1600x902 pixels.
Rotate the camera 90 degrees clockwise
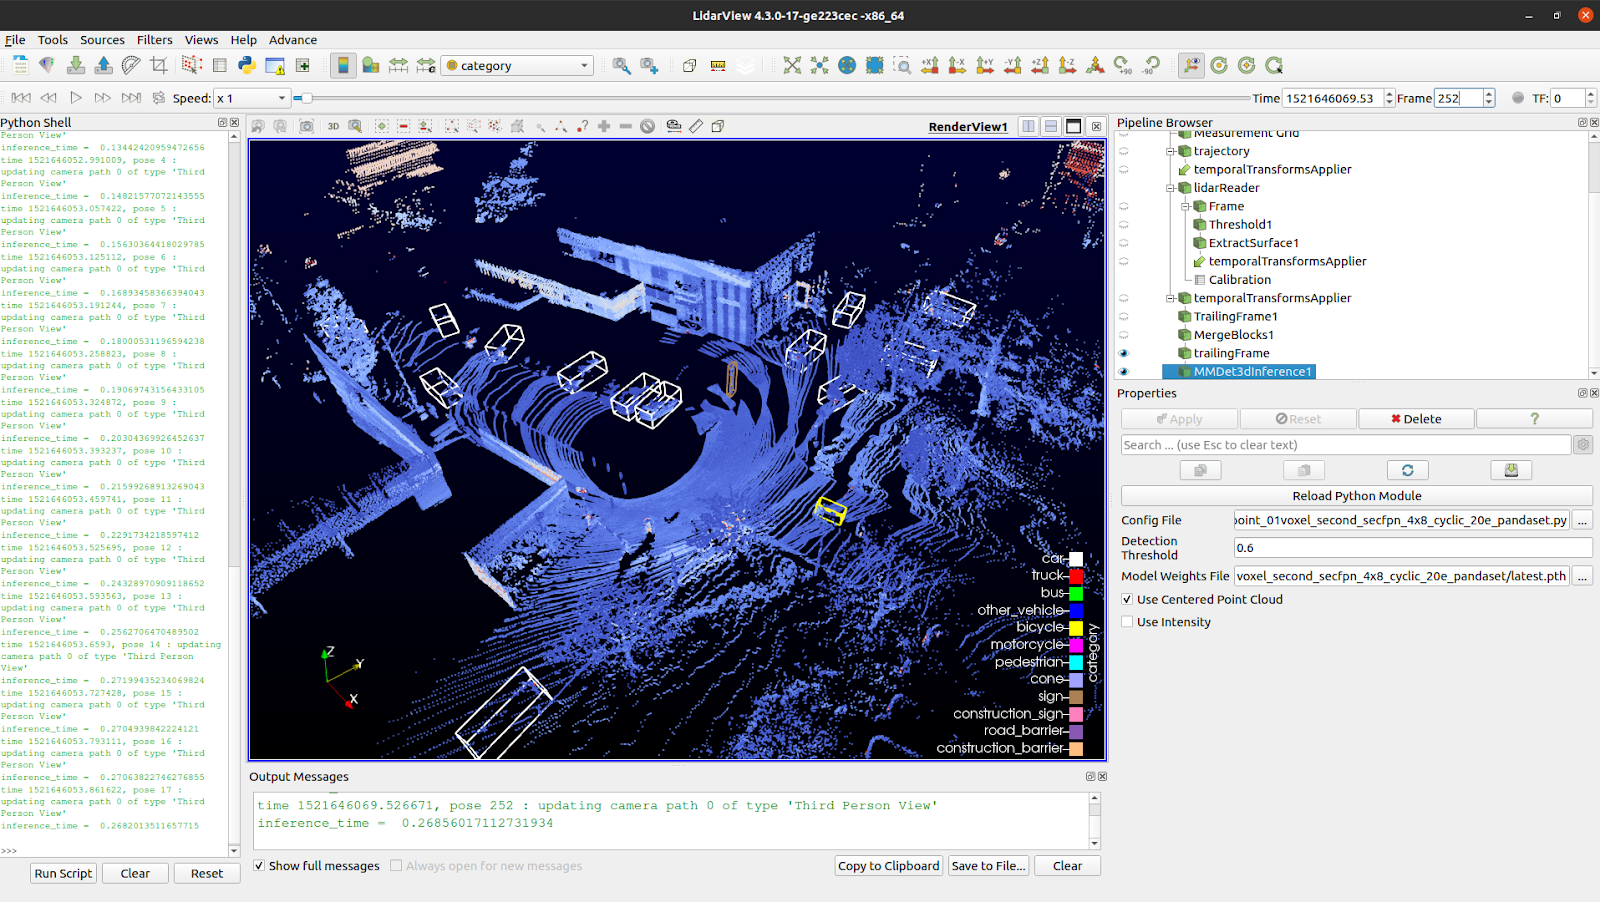tap(1119, 65)
